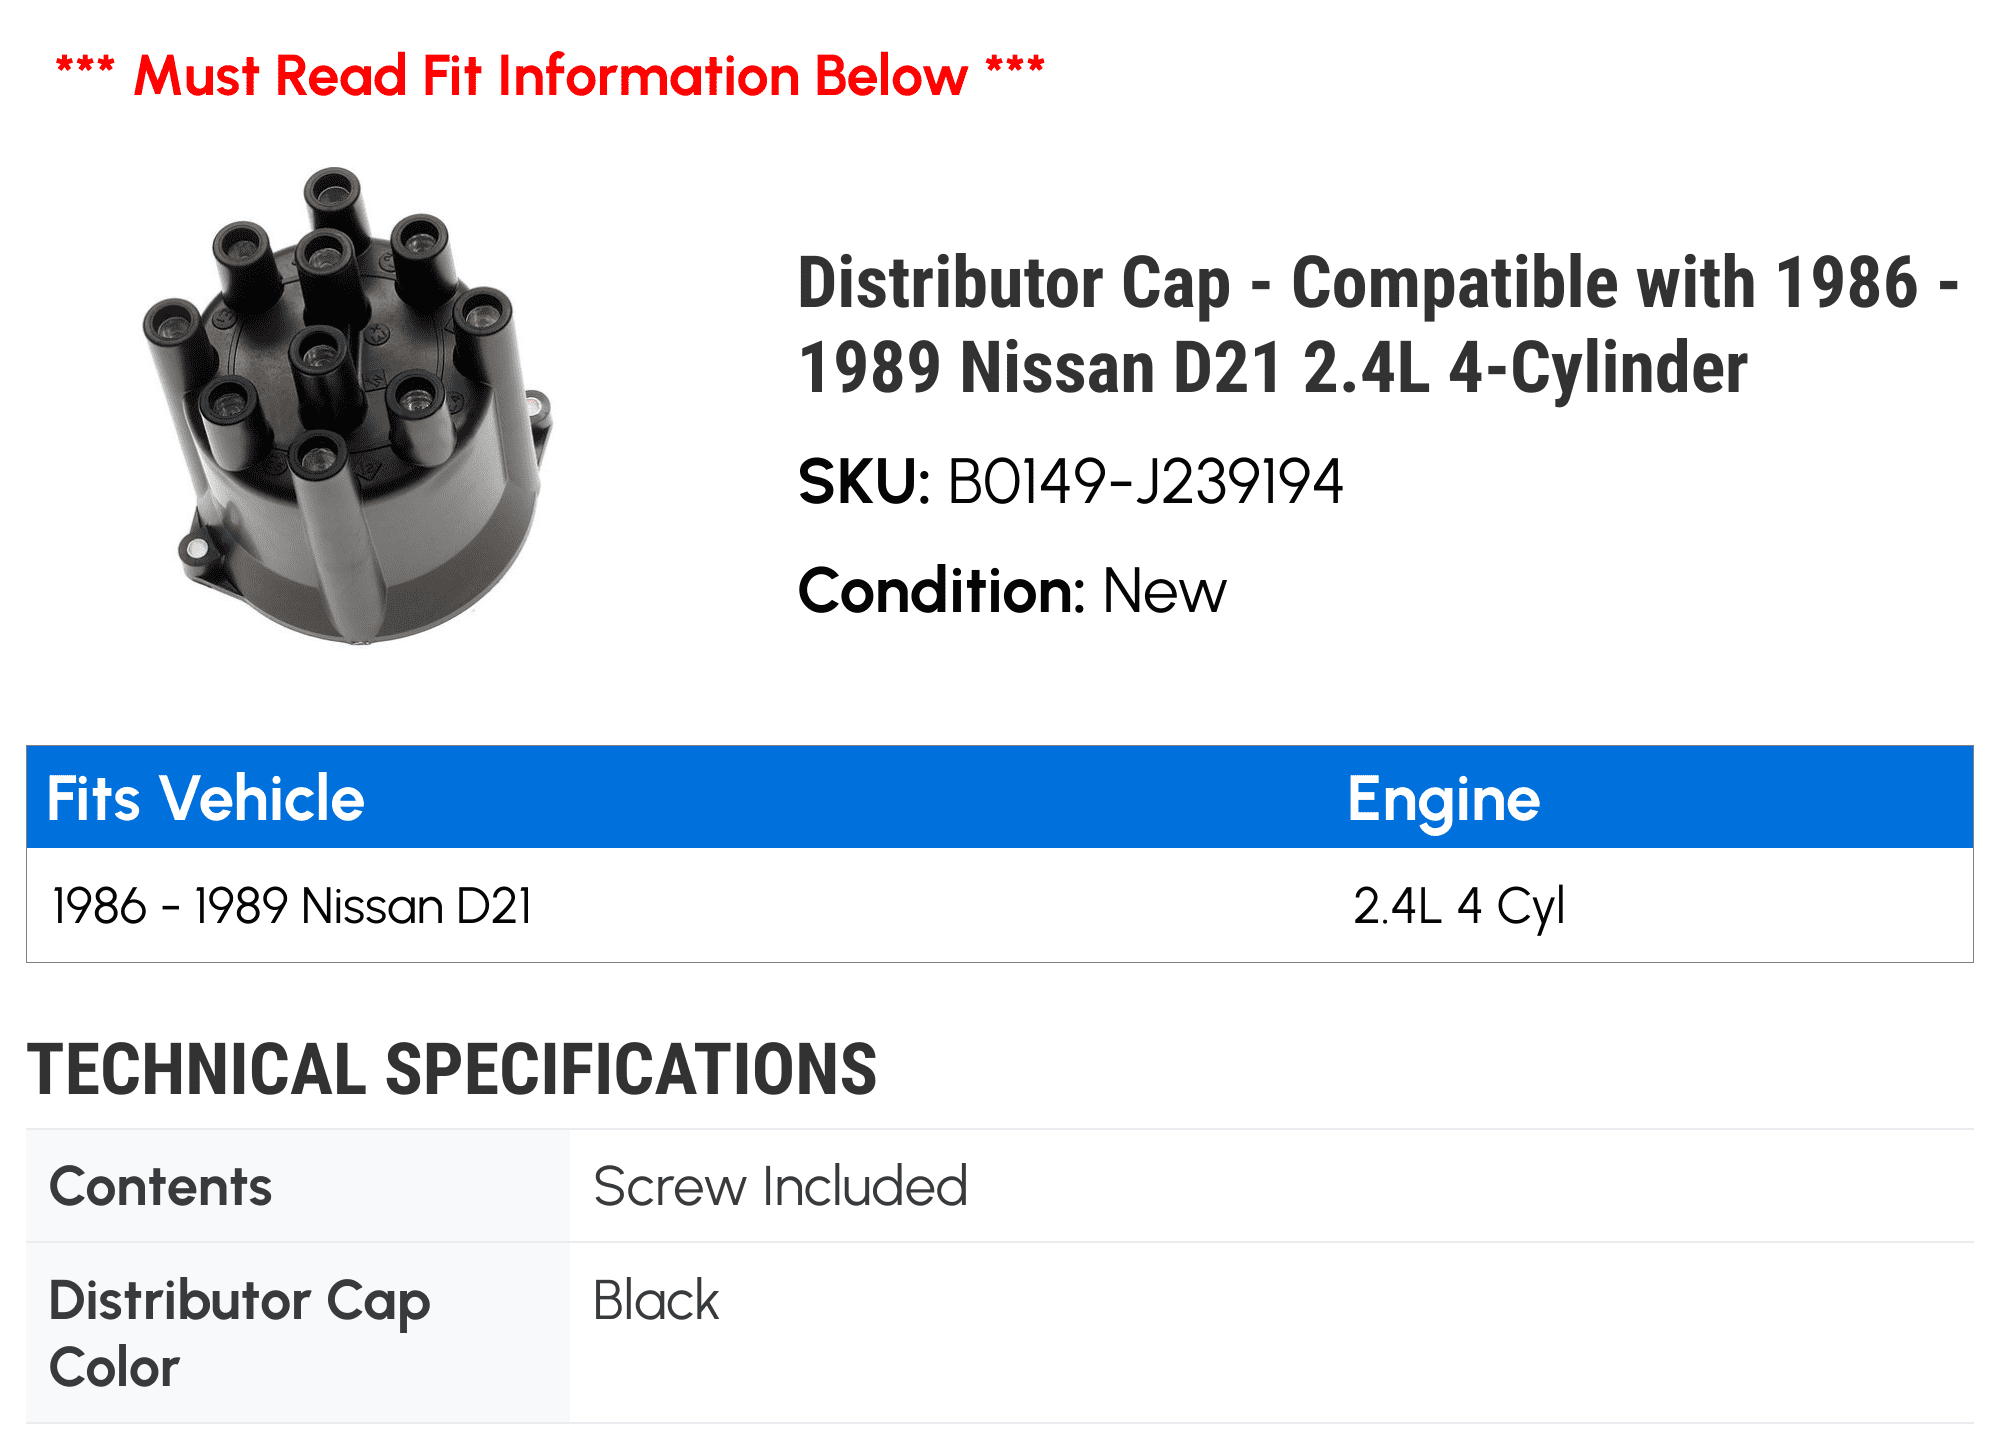Viewport: 2000px width, 1450px height.
Task: Click the blue fitment table header bar
Action: point(1000,797)
